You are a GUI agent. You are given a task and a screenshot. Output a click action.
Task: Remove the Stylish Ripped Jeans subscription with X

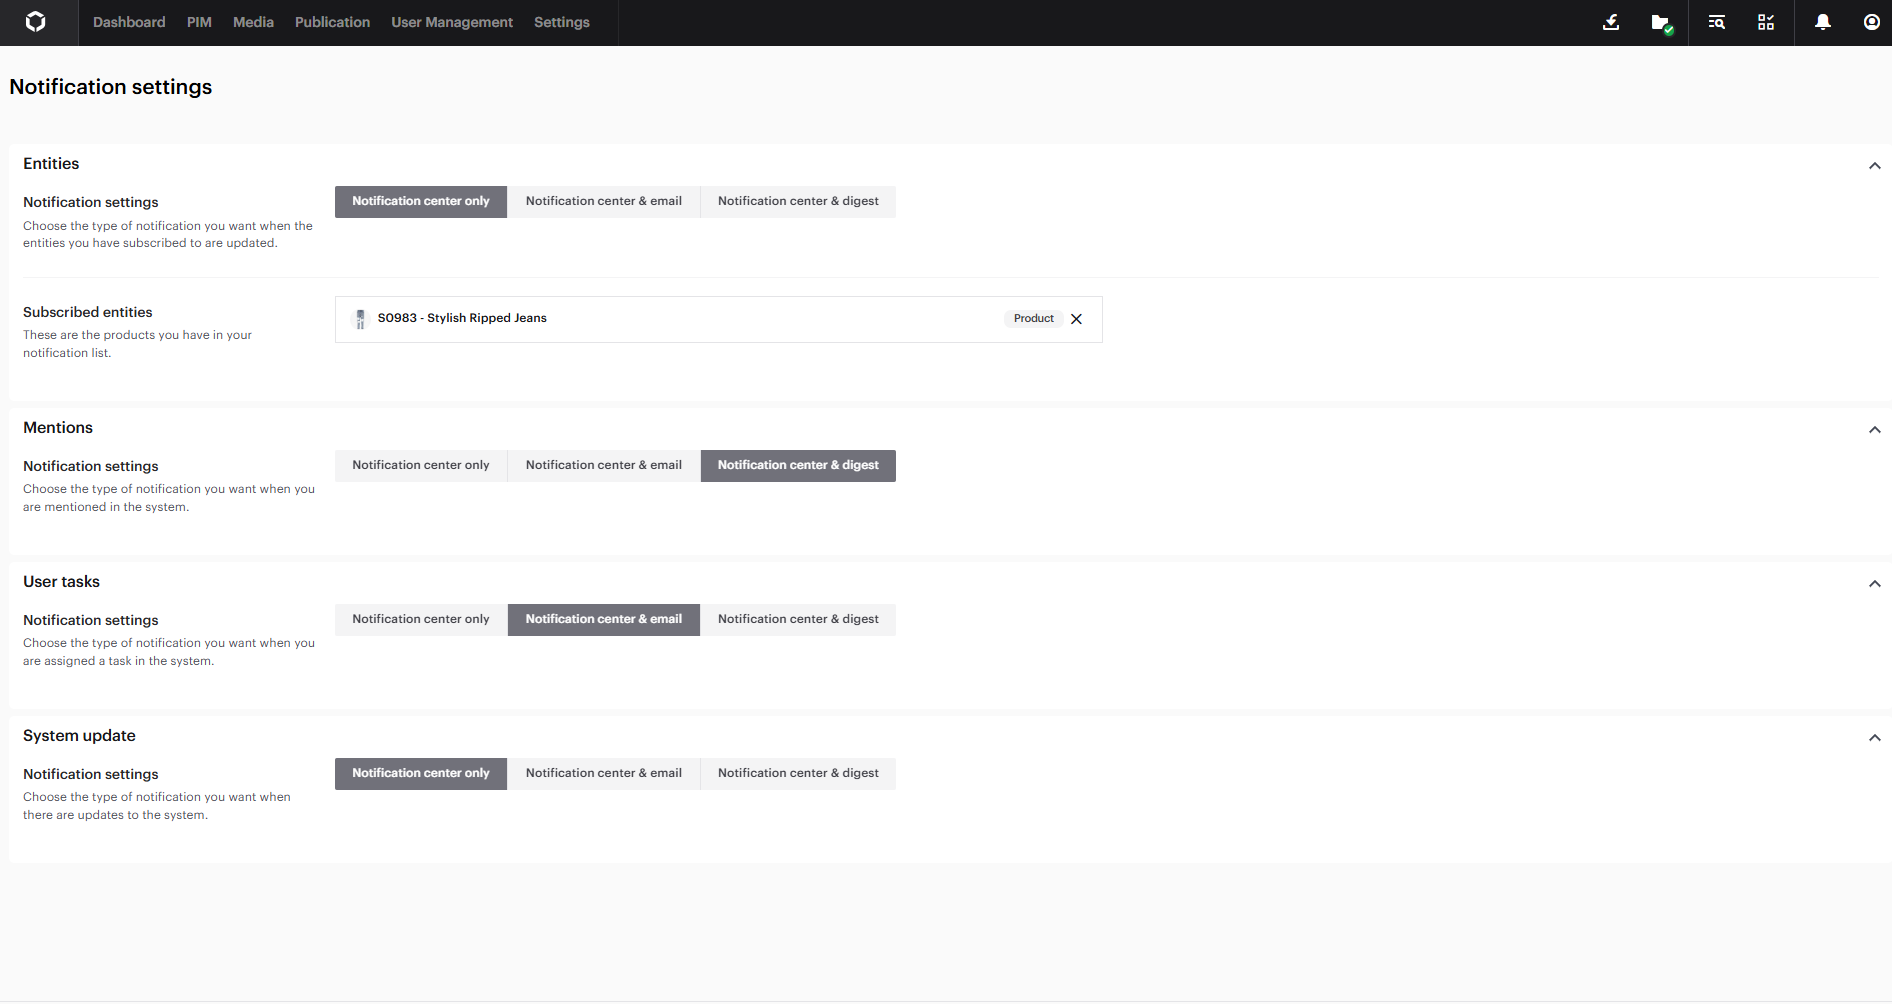coord(1077,319)
